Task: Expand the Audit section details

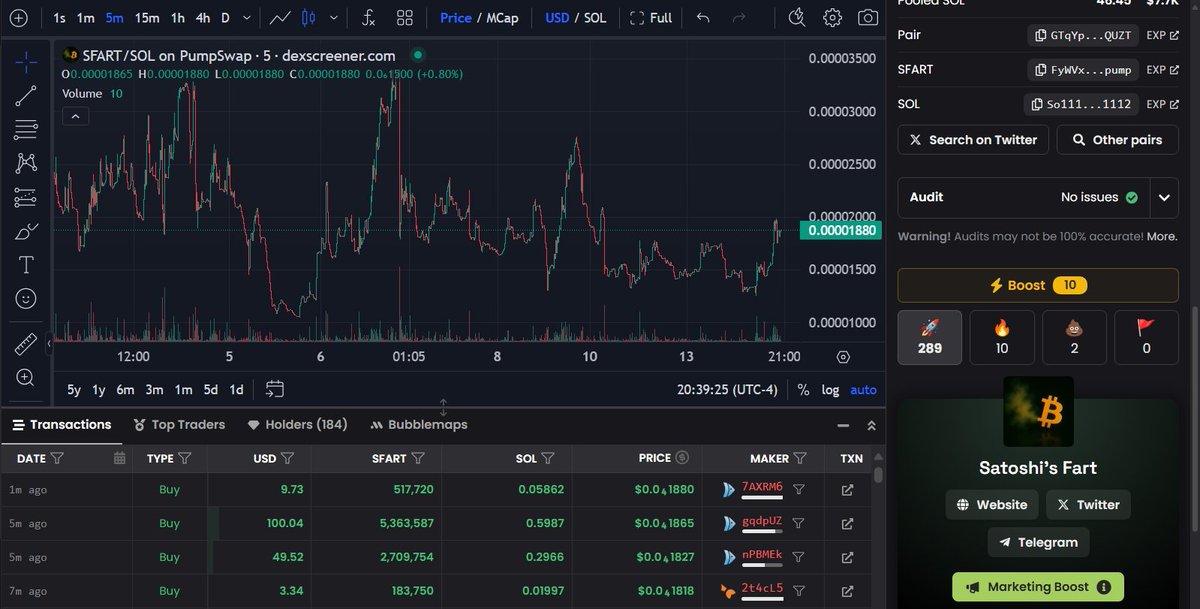Action: click(x=1163, y=197)
